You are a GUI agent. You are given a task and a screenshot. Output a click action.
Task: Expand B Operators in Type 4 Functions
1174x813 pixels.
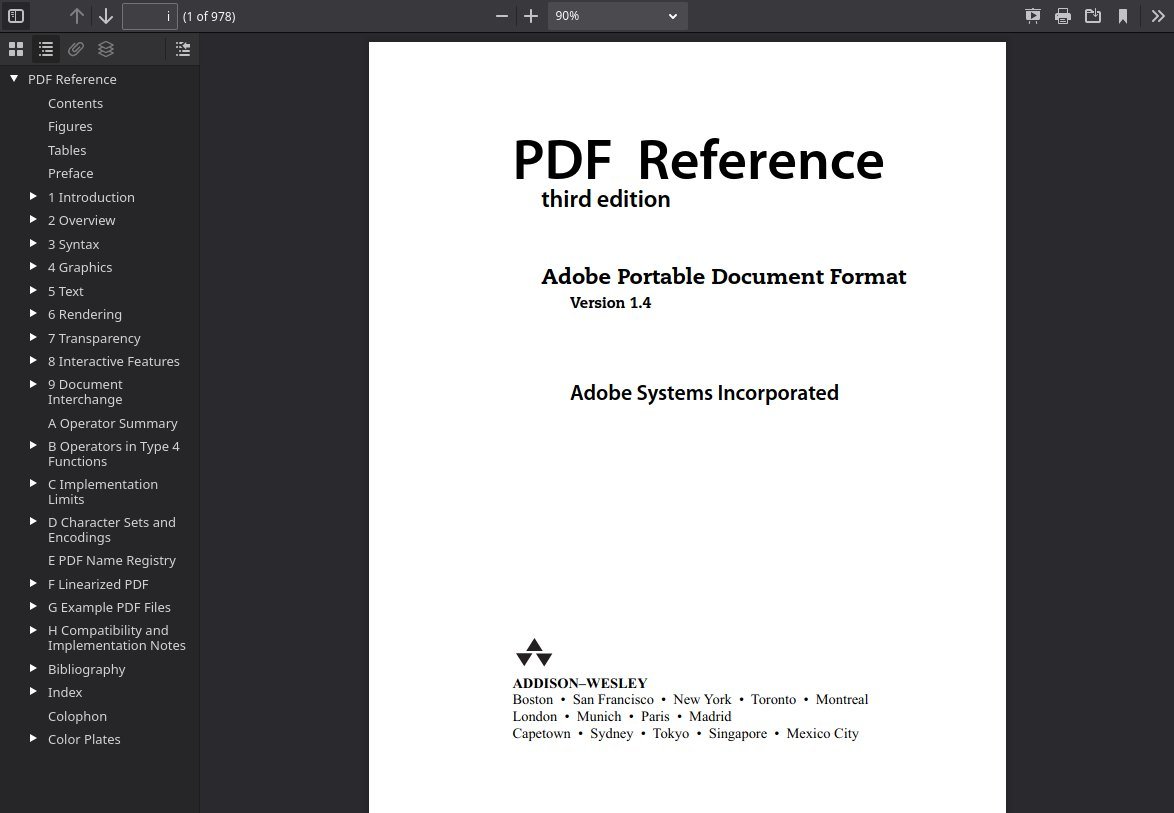[x=33, y=445]
